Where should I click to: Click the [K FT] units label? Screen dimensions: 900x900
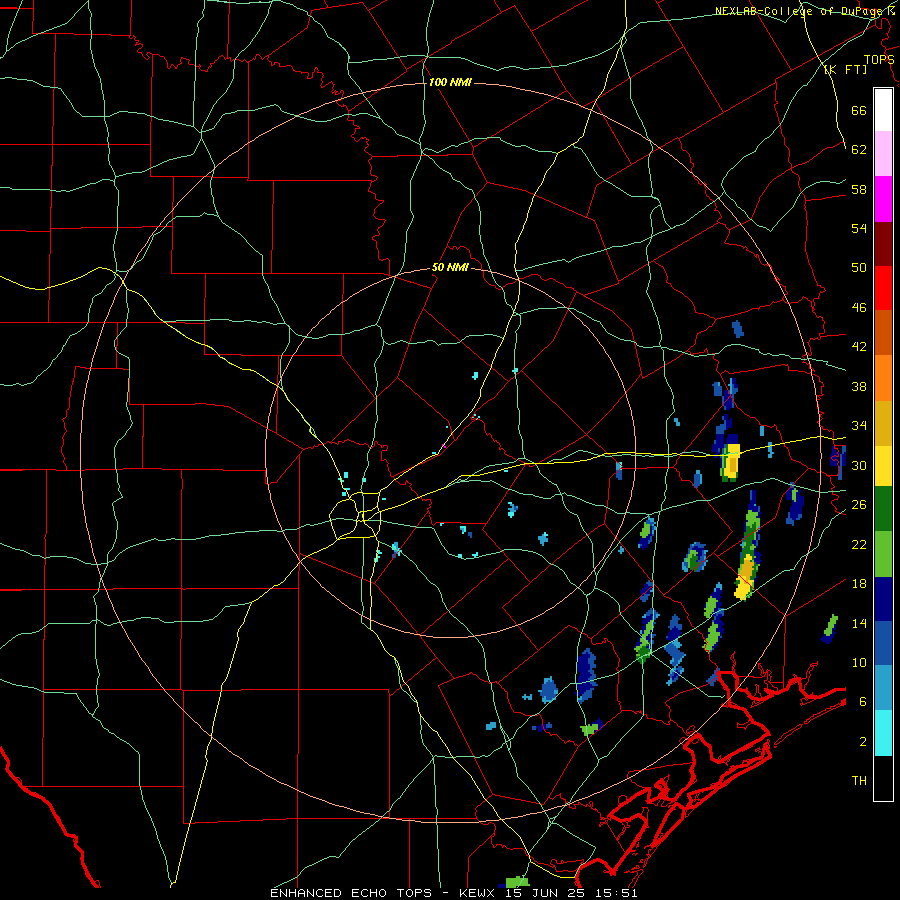(x=845, y=69)
